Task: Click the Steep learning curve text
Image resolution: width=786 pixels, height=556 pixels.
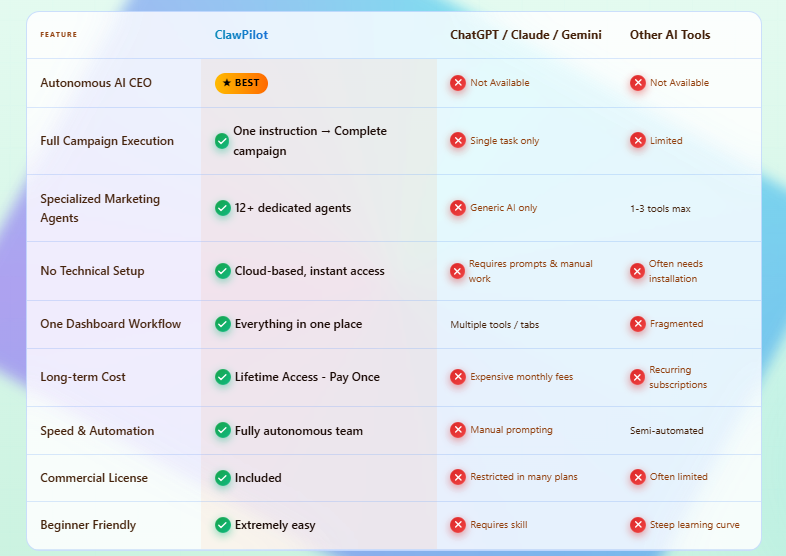Action: pyautogui.click(x=695, y=525)
